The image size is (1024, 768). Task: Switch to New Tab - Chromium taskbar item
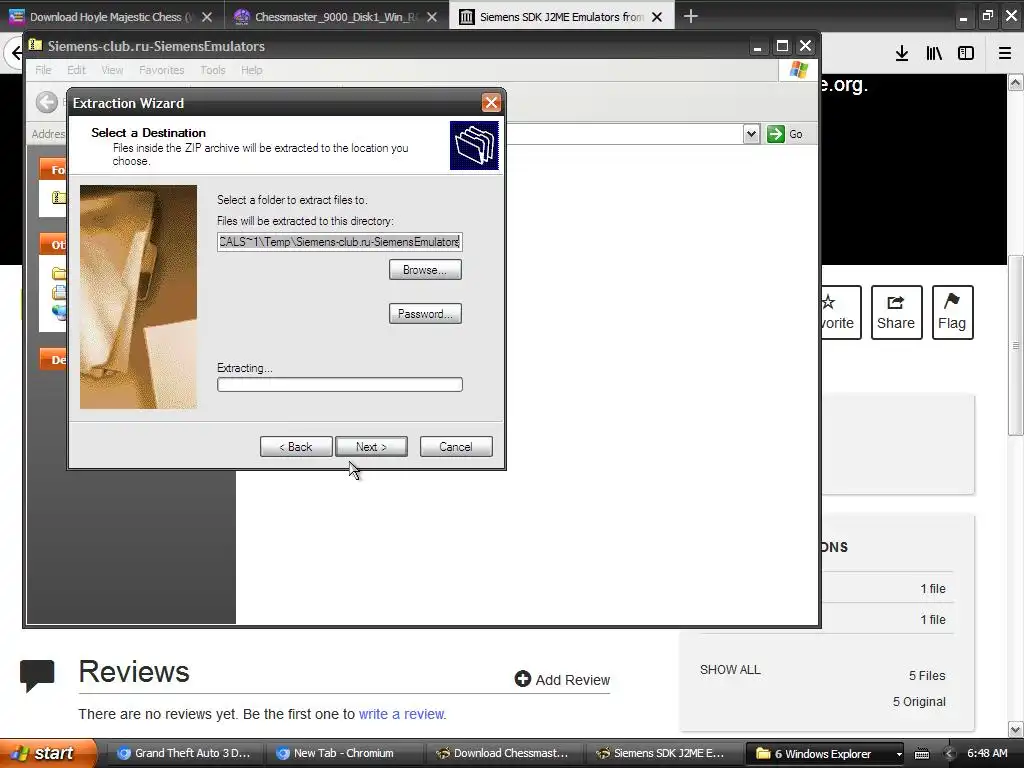[344, 753]
